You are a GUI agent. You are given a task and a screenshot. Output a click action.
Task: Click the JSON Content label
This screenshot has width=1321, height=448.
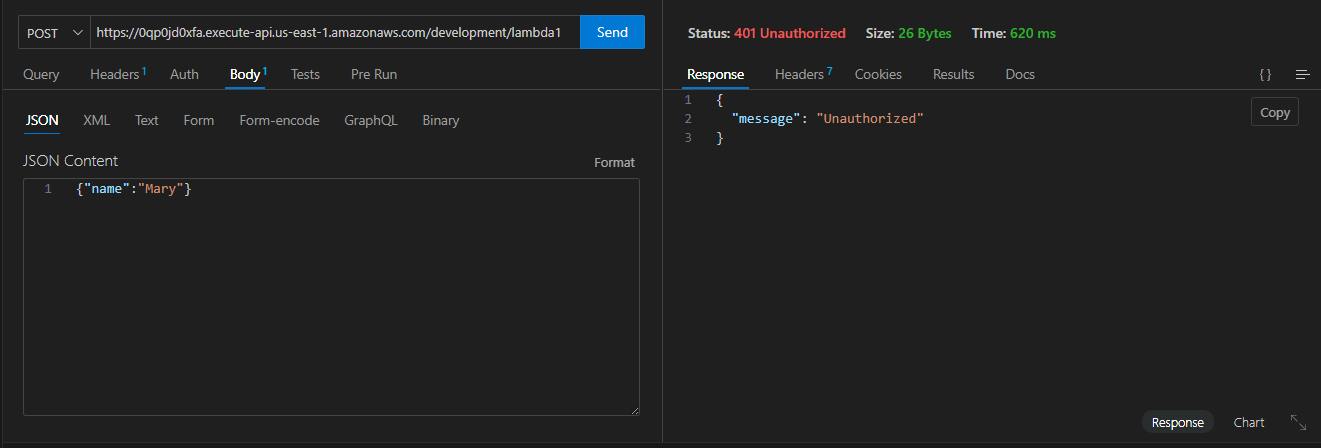(x=70, y=161)
